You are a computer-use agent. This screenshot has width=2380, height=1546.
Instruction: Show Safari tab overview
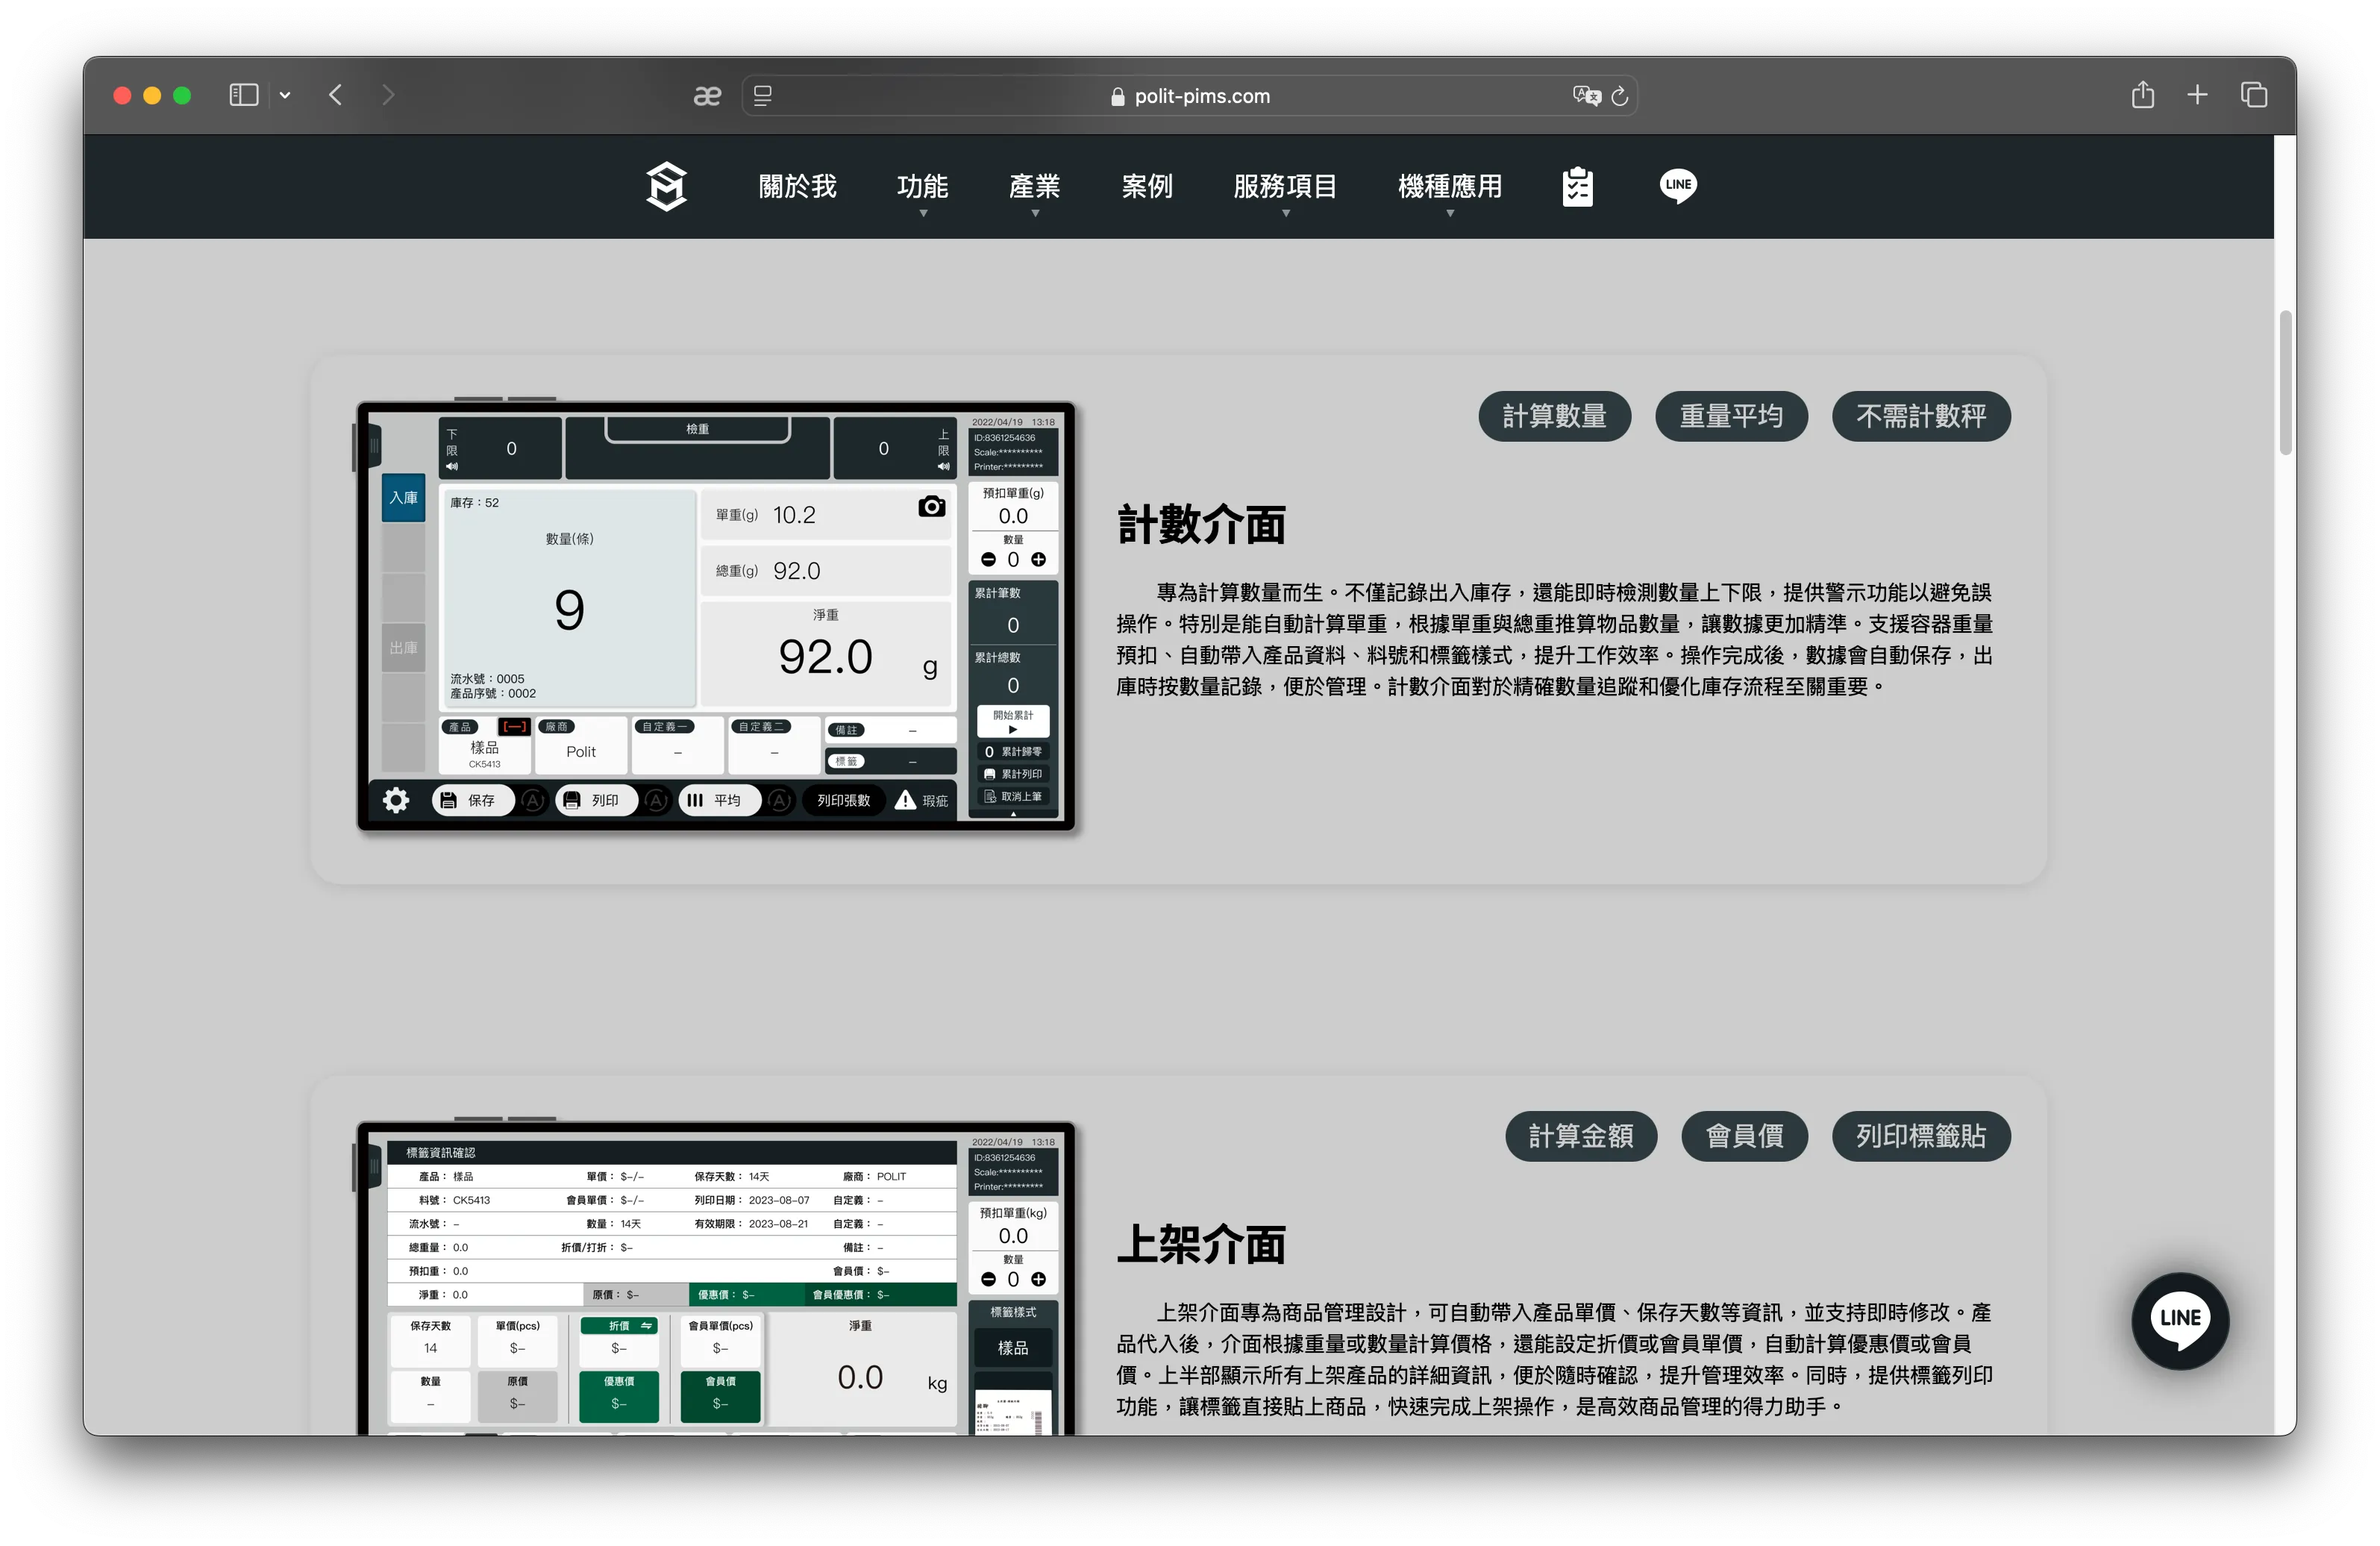click(x=2254, y=95)
